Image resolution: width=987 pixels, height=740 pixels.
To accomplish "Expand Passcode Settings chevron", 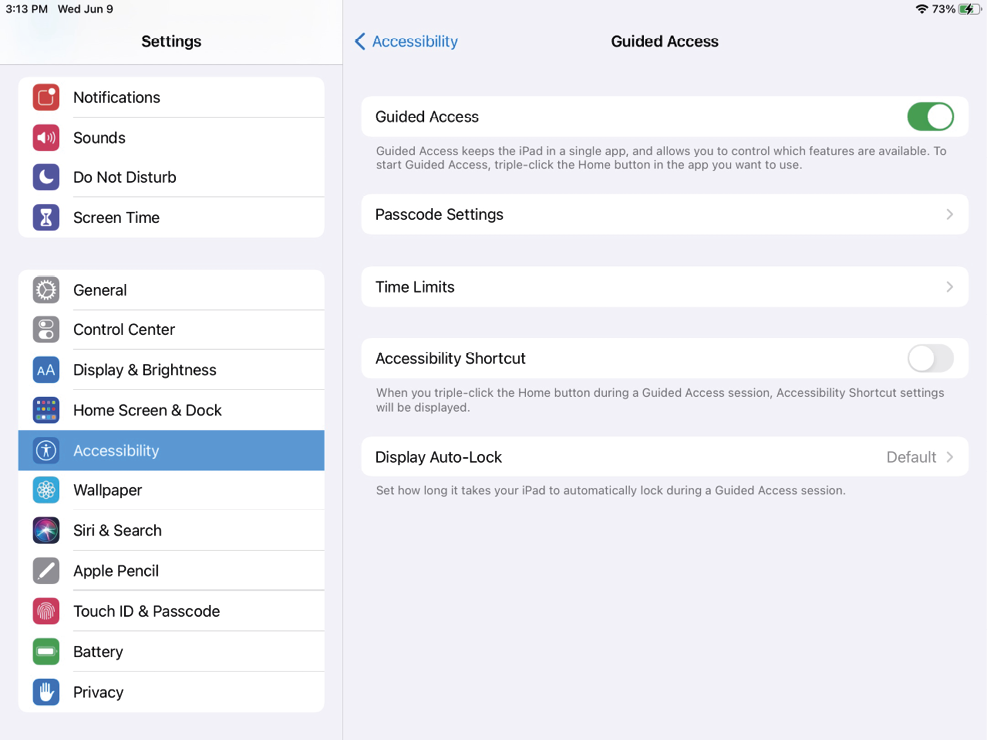I will coord(949,215).
